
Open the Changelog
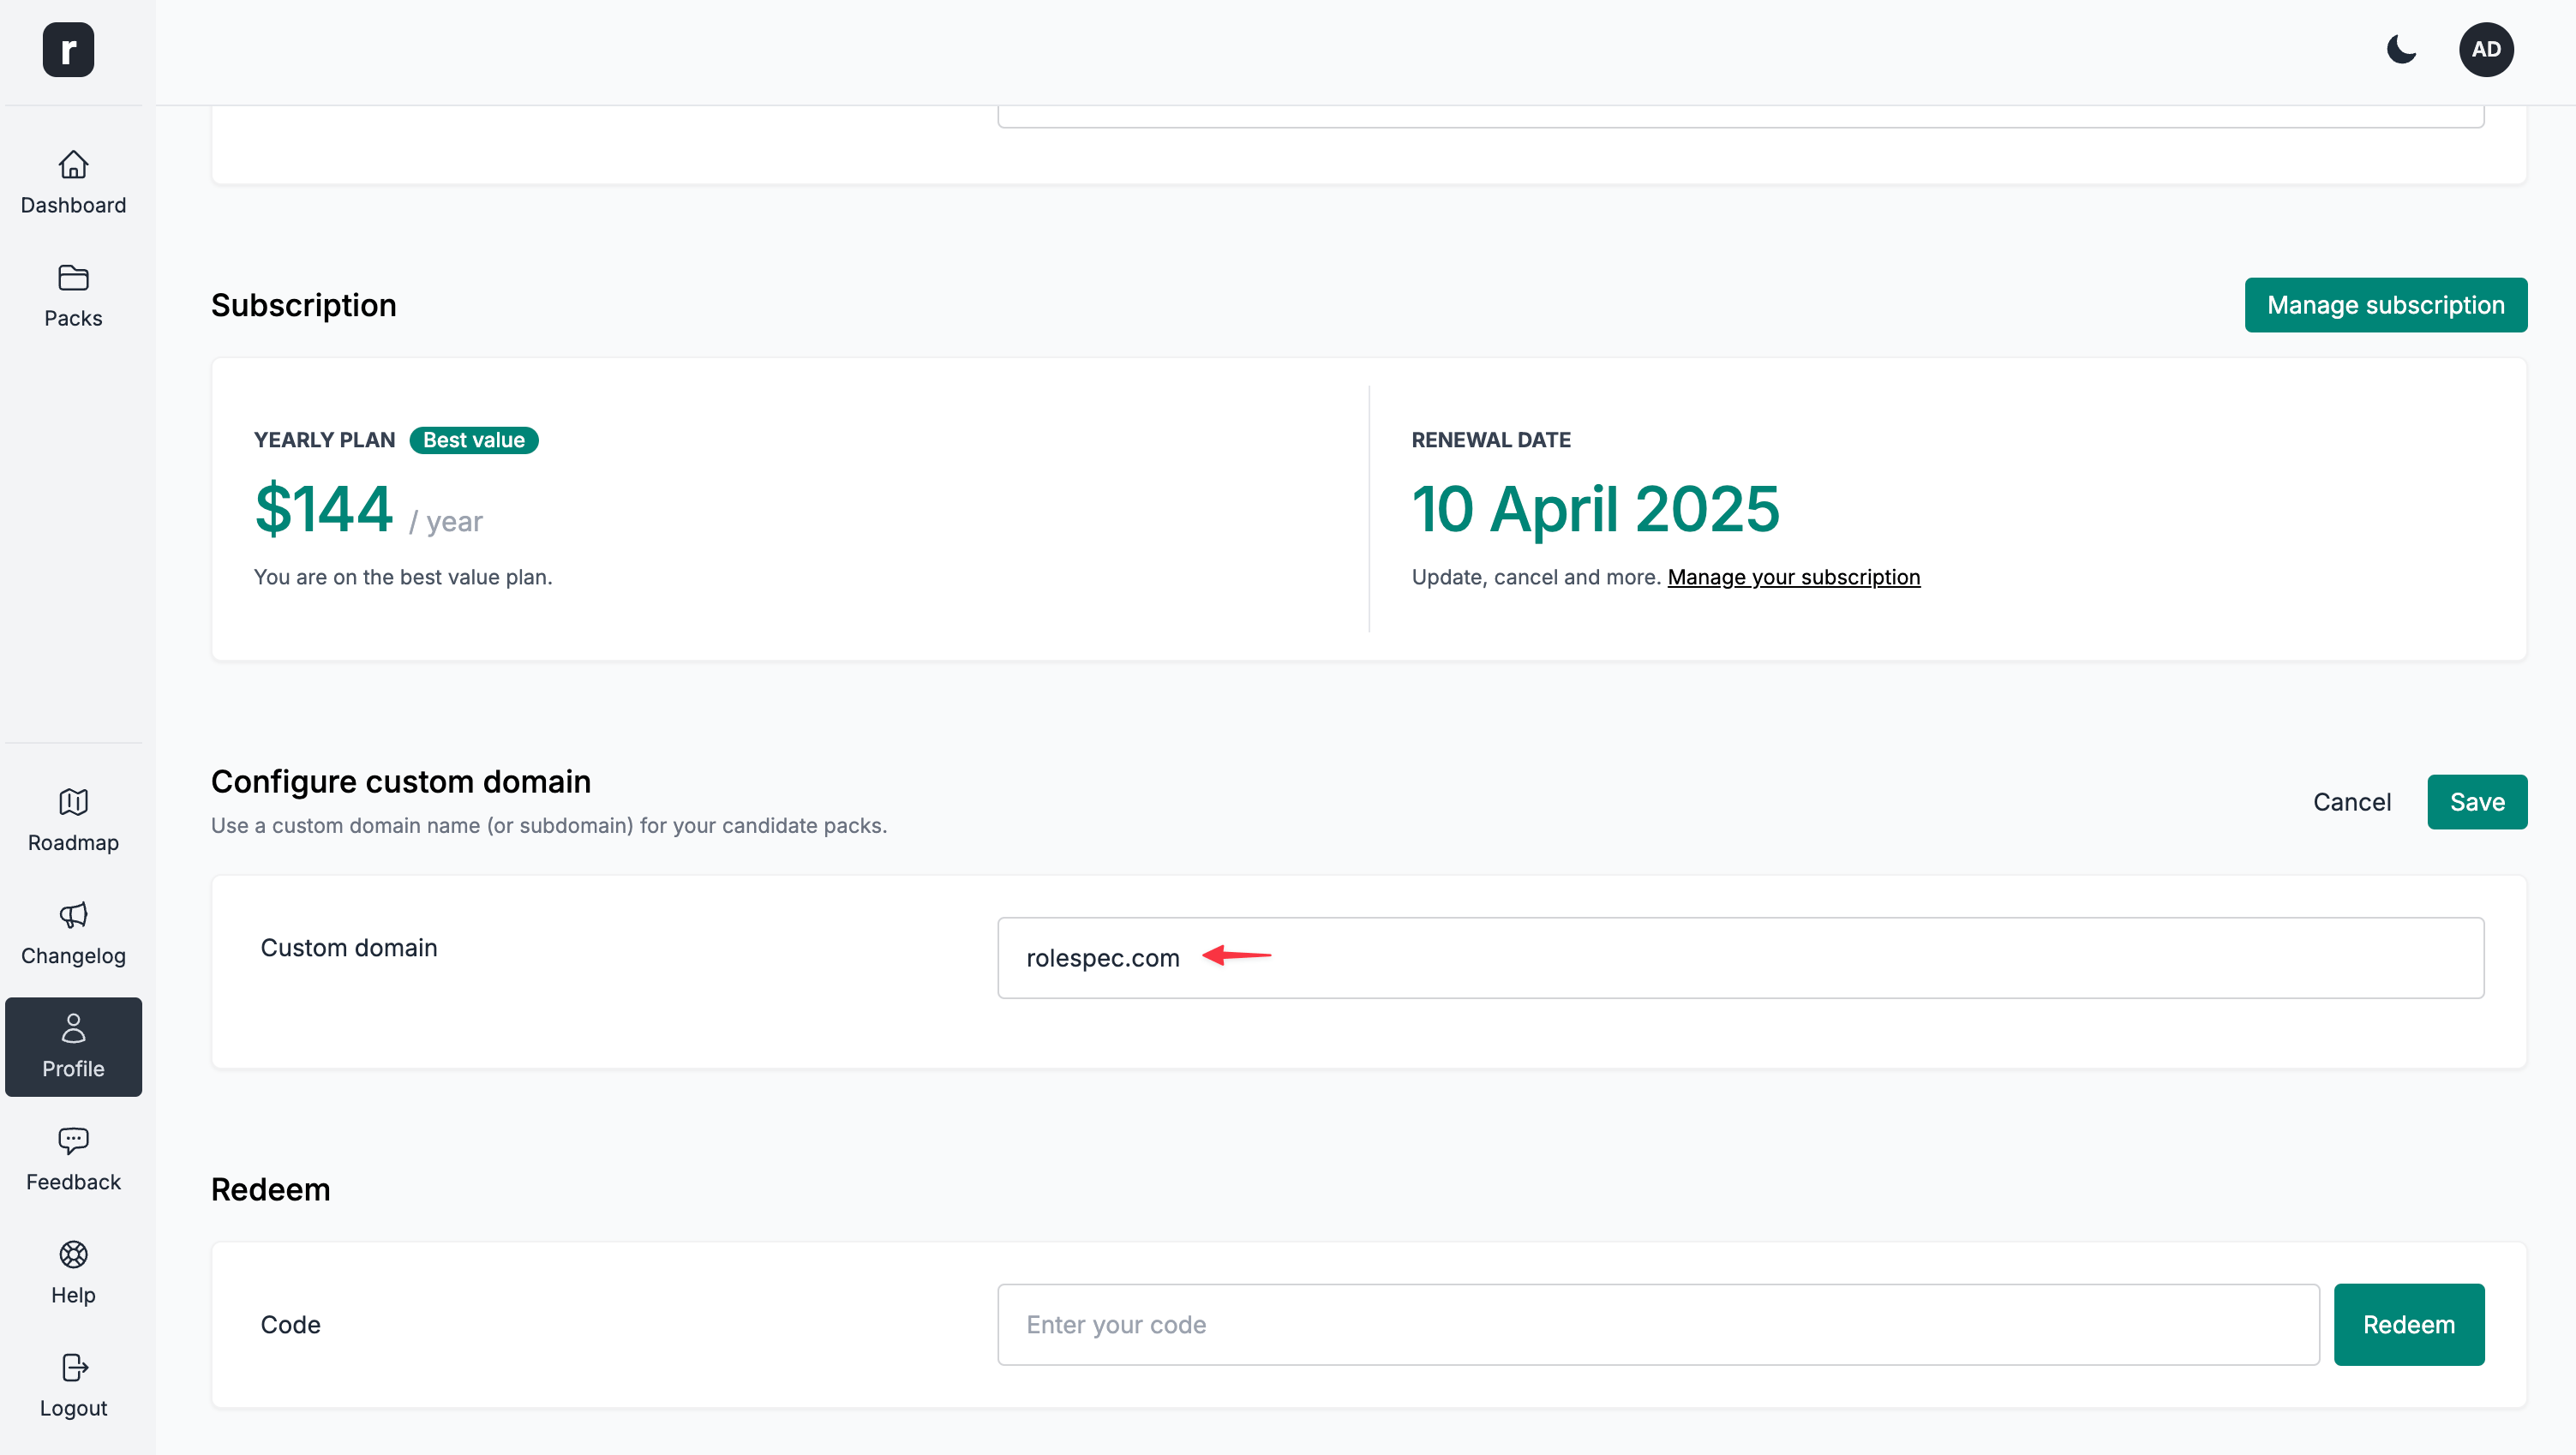pyautogui.click(x=73, y=933)
